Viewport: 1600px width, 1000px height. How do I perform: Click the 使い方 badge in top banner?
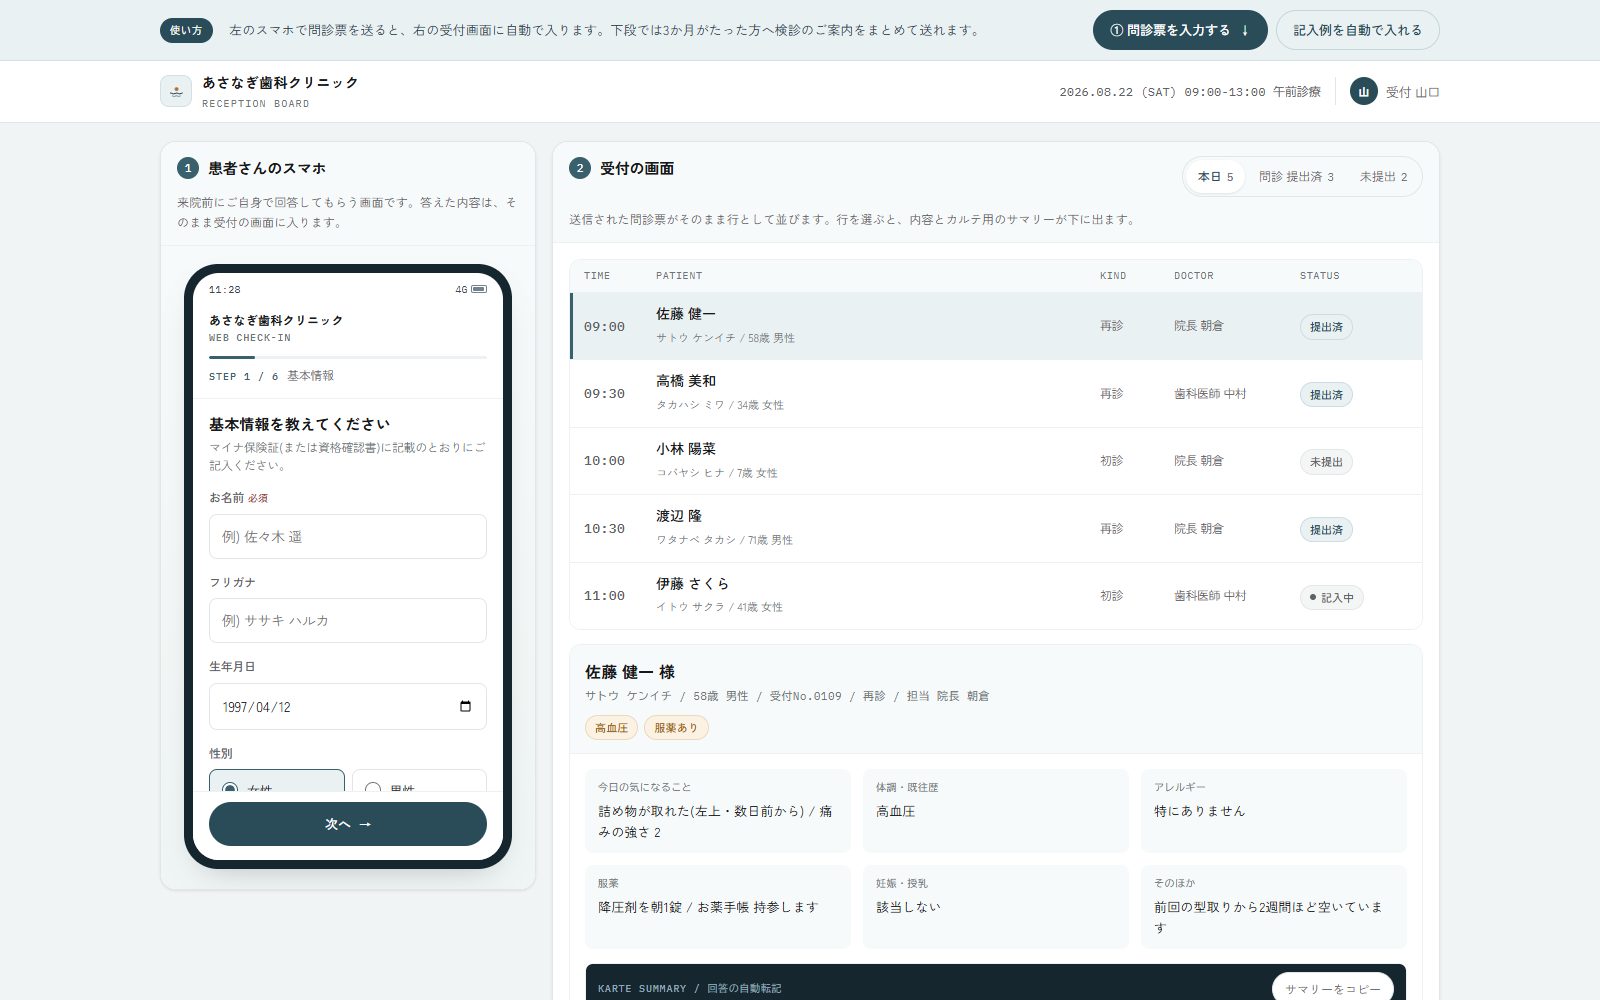(186, 30)
